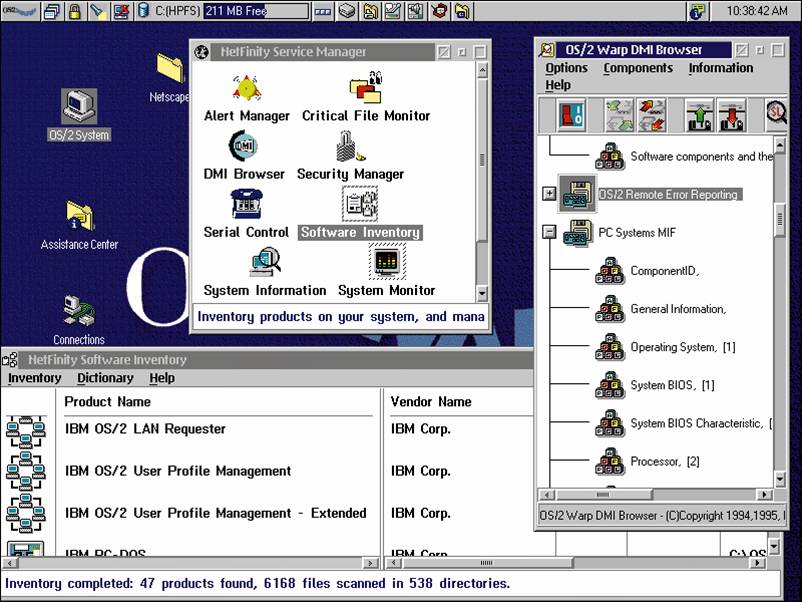Click the SL magnifier icon in DMI toolbar
This screenshot has width=802, height=602.
point(776,113)
